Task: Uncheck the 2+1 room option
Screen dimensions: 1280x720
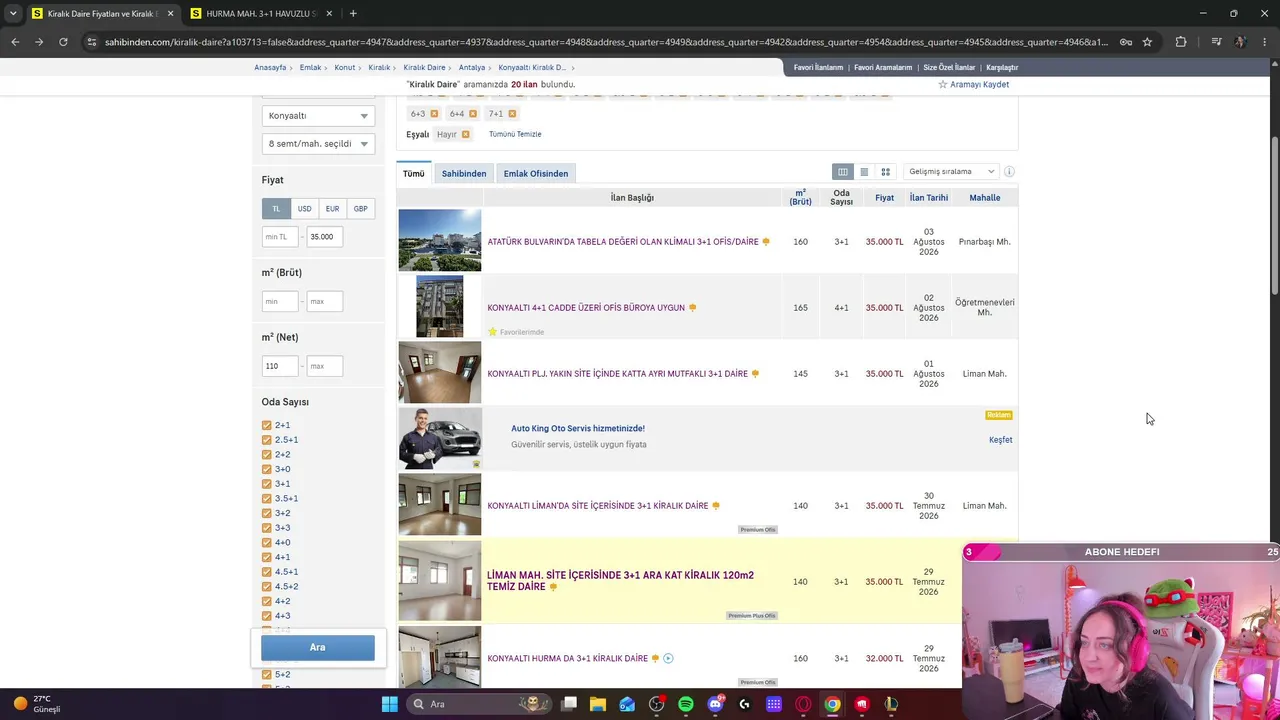Action: 267,425
